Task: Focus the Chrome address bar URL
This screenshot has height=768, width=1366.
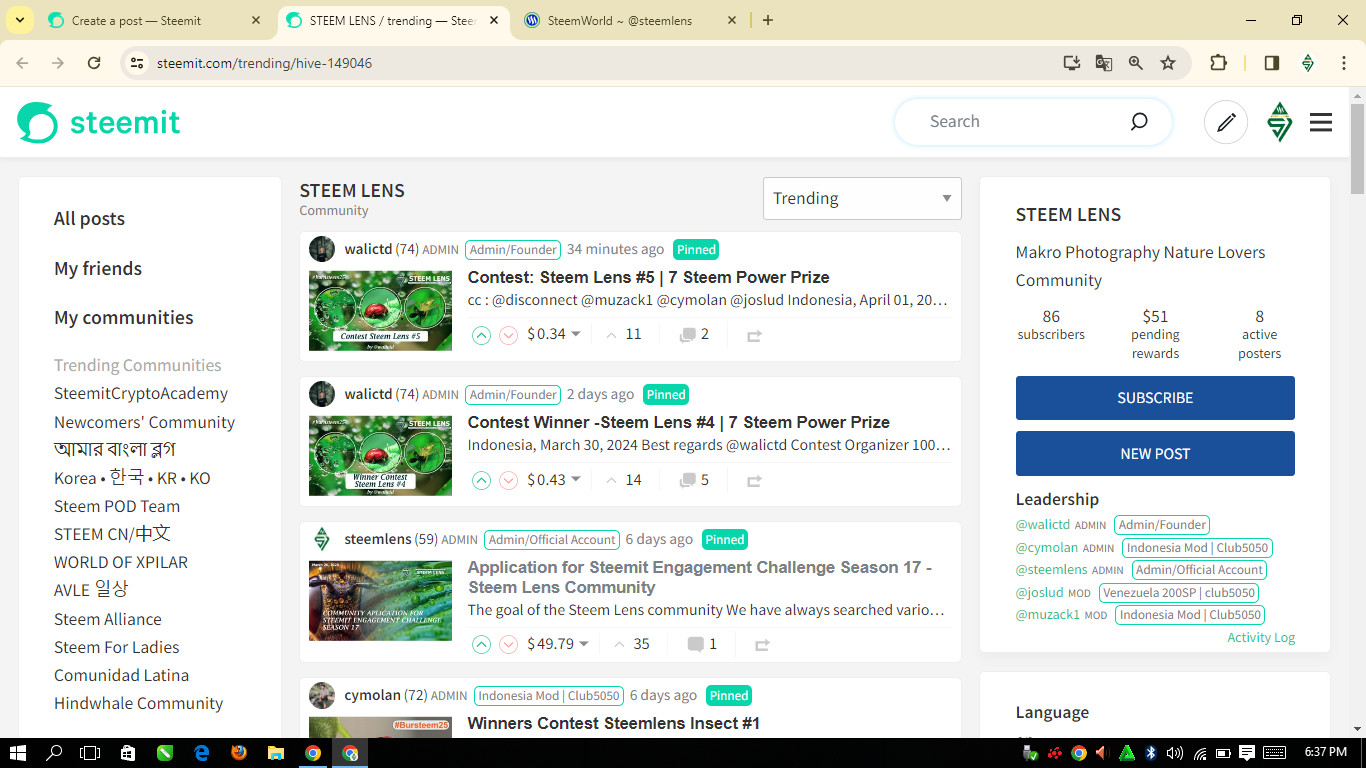Action: (264, 63)
